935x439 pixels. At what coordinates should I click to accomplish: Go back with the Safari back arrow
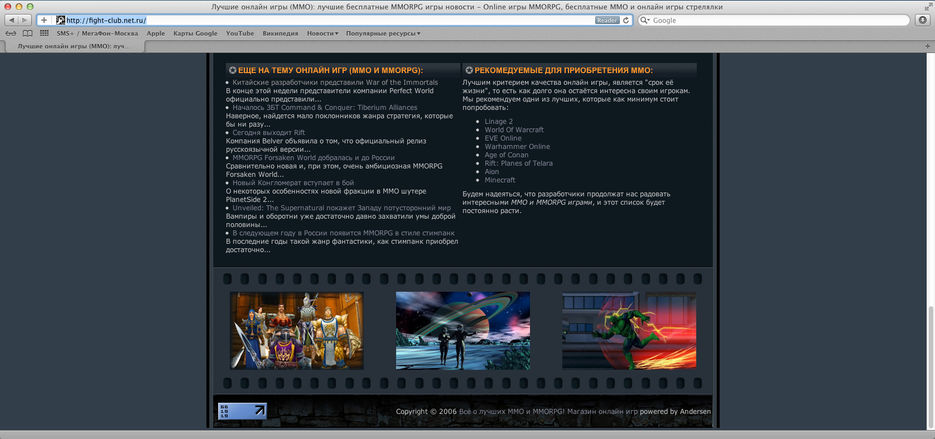[x=11, y=20]
